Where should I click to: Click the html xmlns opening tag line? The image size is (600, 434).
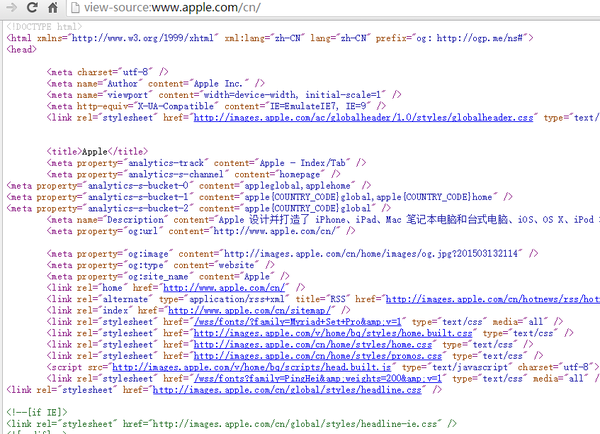270,38
